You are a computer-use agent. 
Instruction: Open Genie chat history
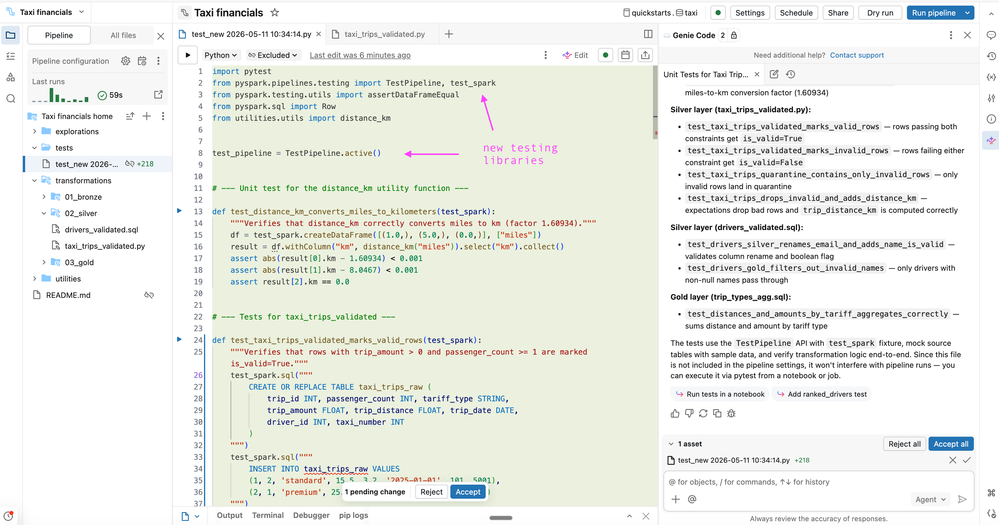[x=791, y=75]
